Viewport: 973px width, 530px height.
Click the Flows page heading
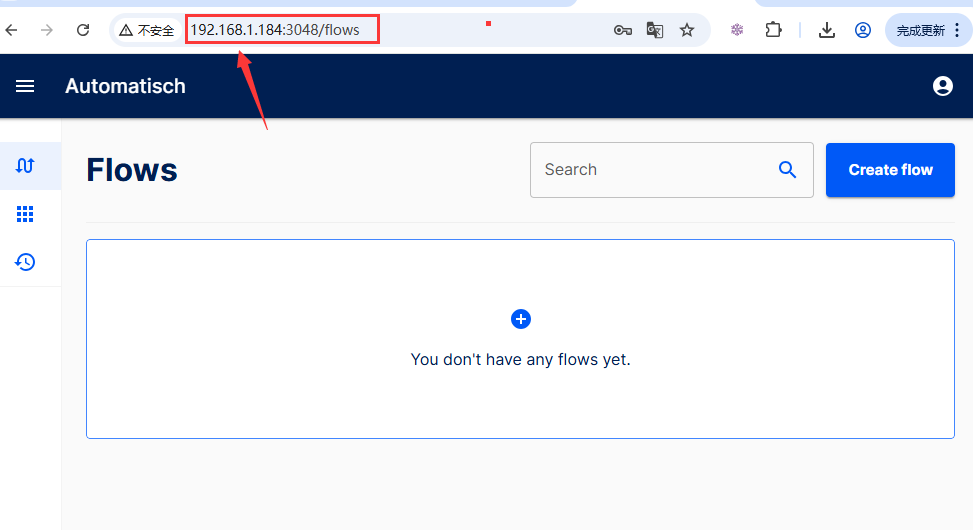click(x=132, y=170)
